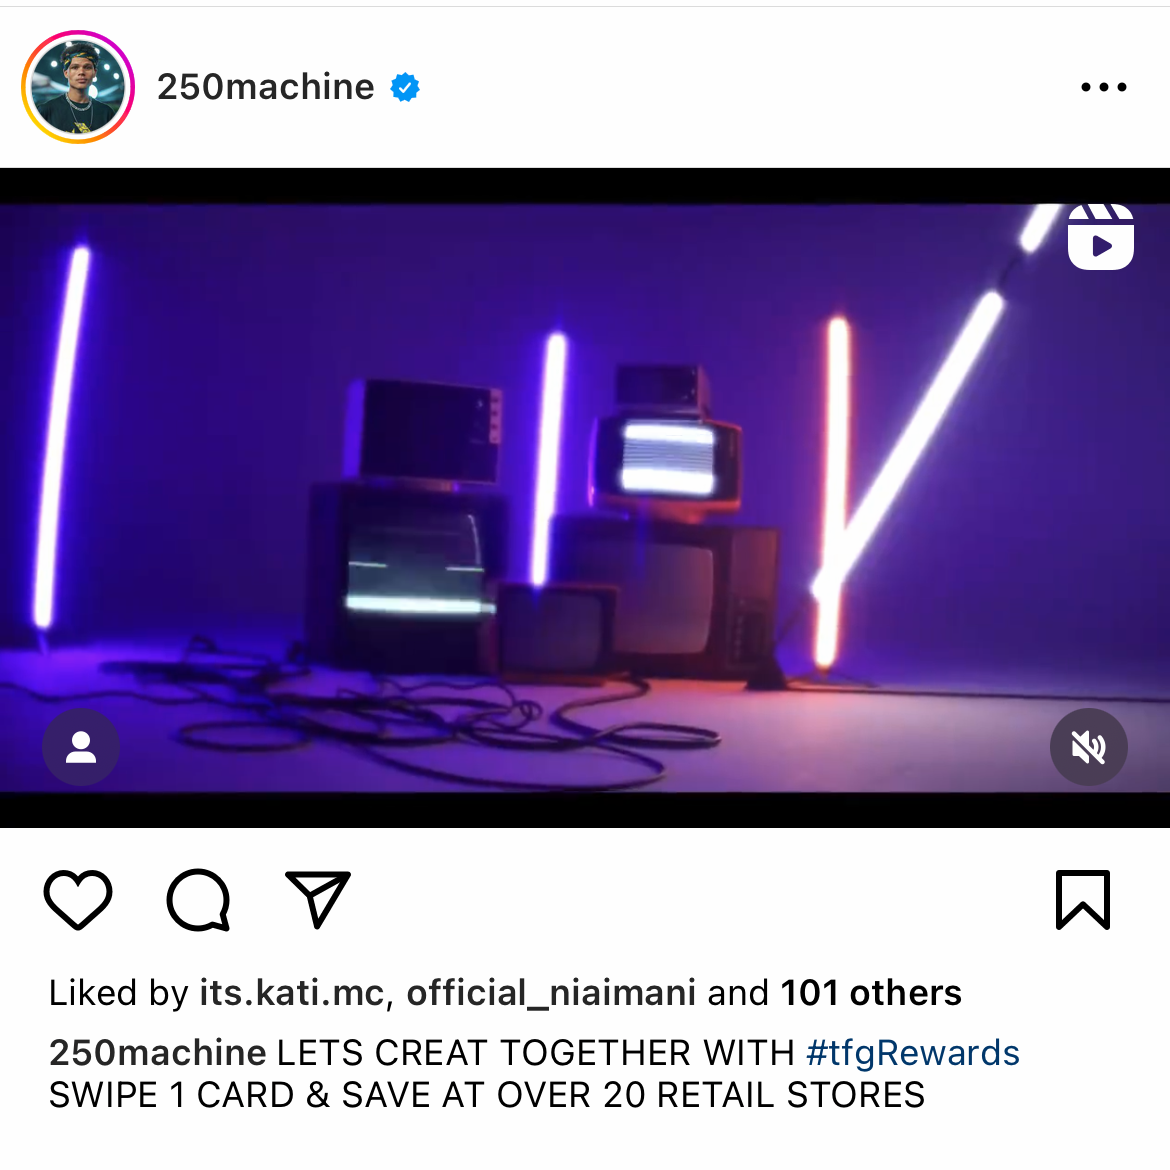This screenshot has width=1170, height=1170.
Task: View 250machine's story via profile picture
Action: [78, 87]
